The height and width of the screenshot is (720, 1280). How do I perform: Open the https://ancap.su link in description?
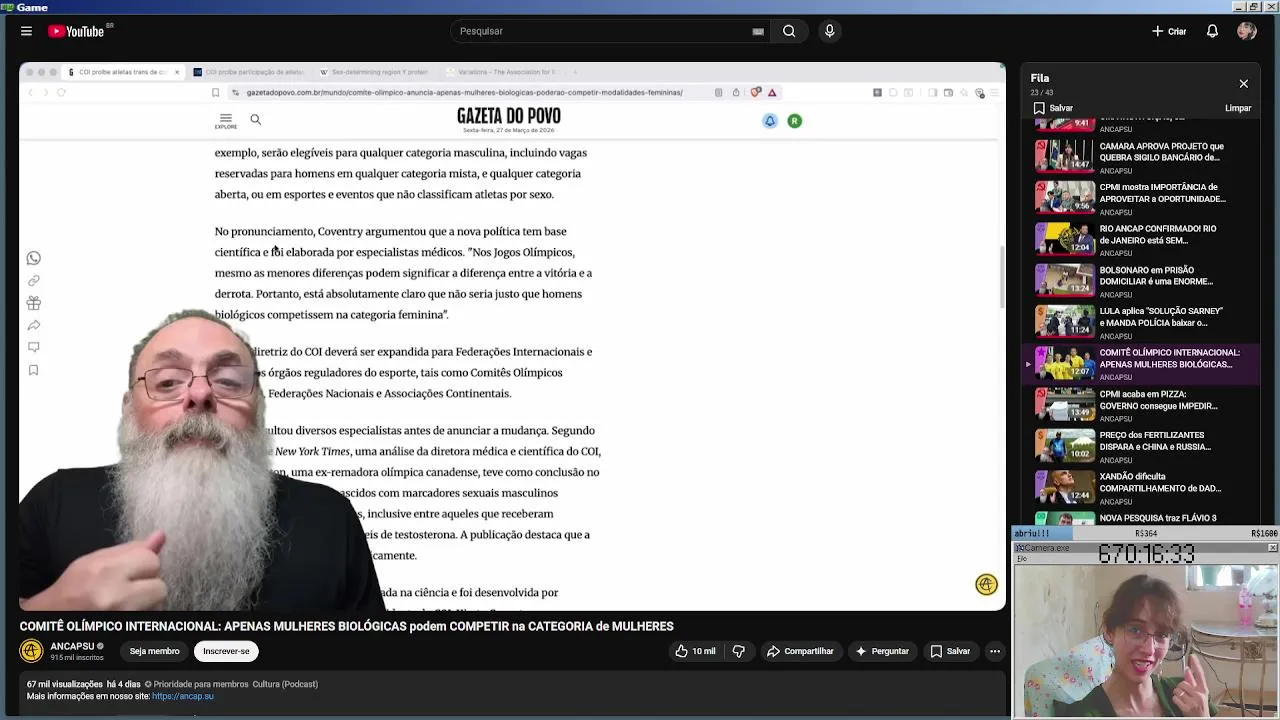[183, 696]
